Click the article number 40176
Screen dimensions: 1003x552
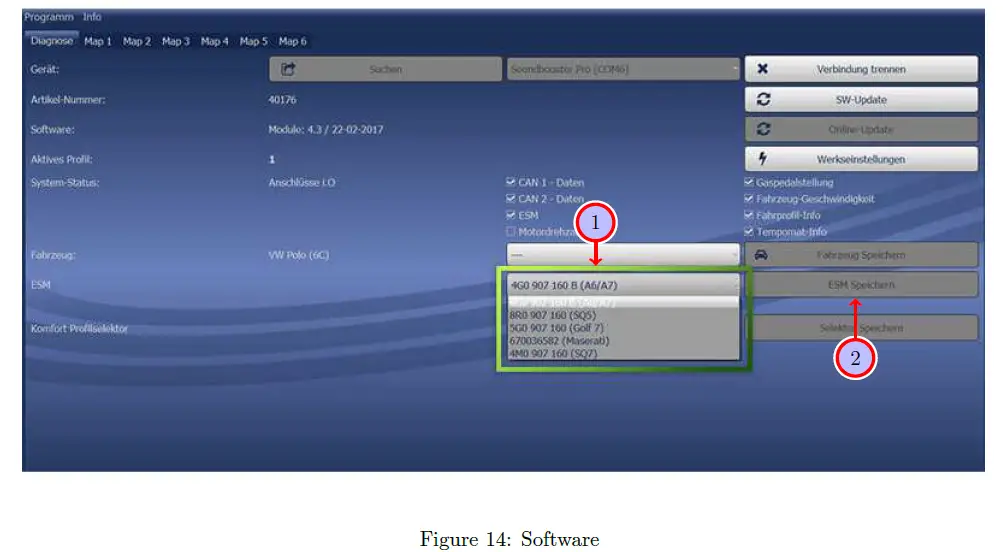(282, 100)
